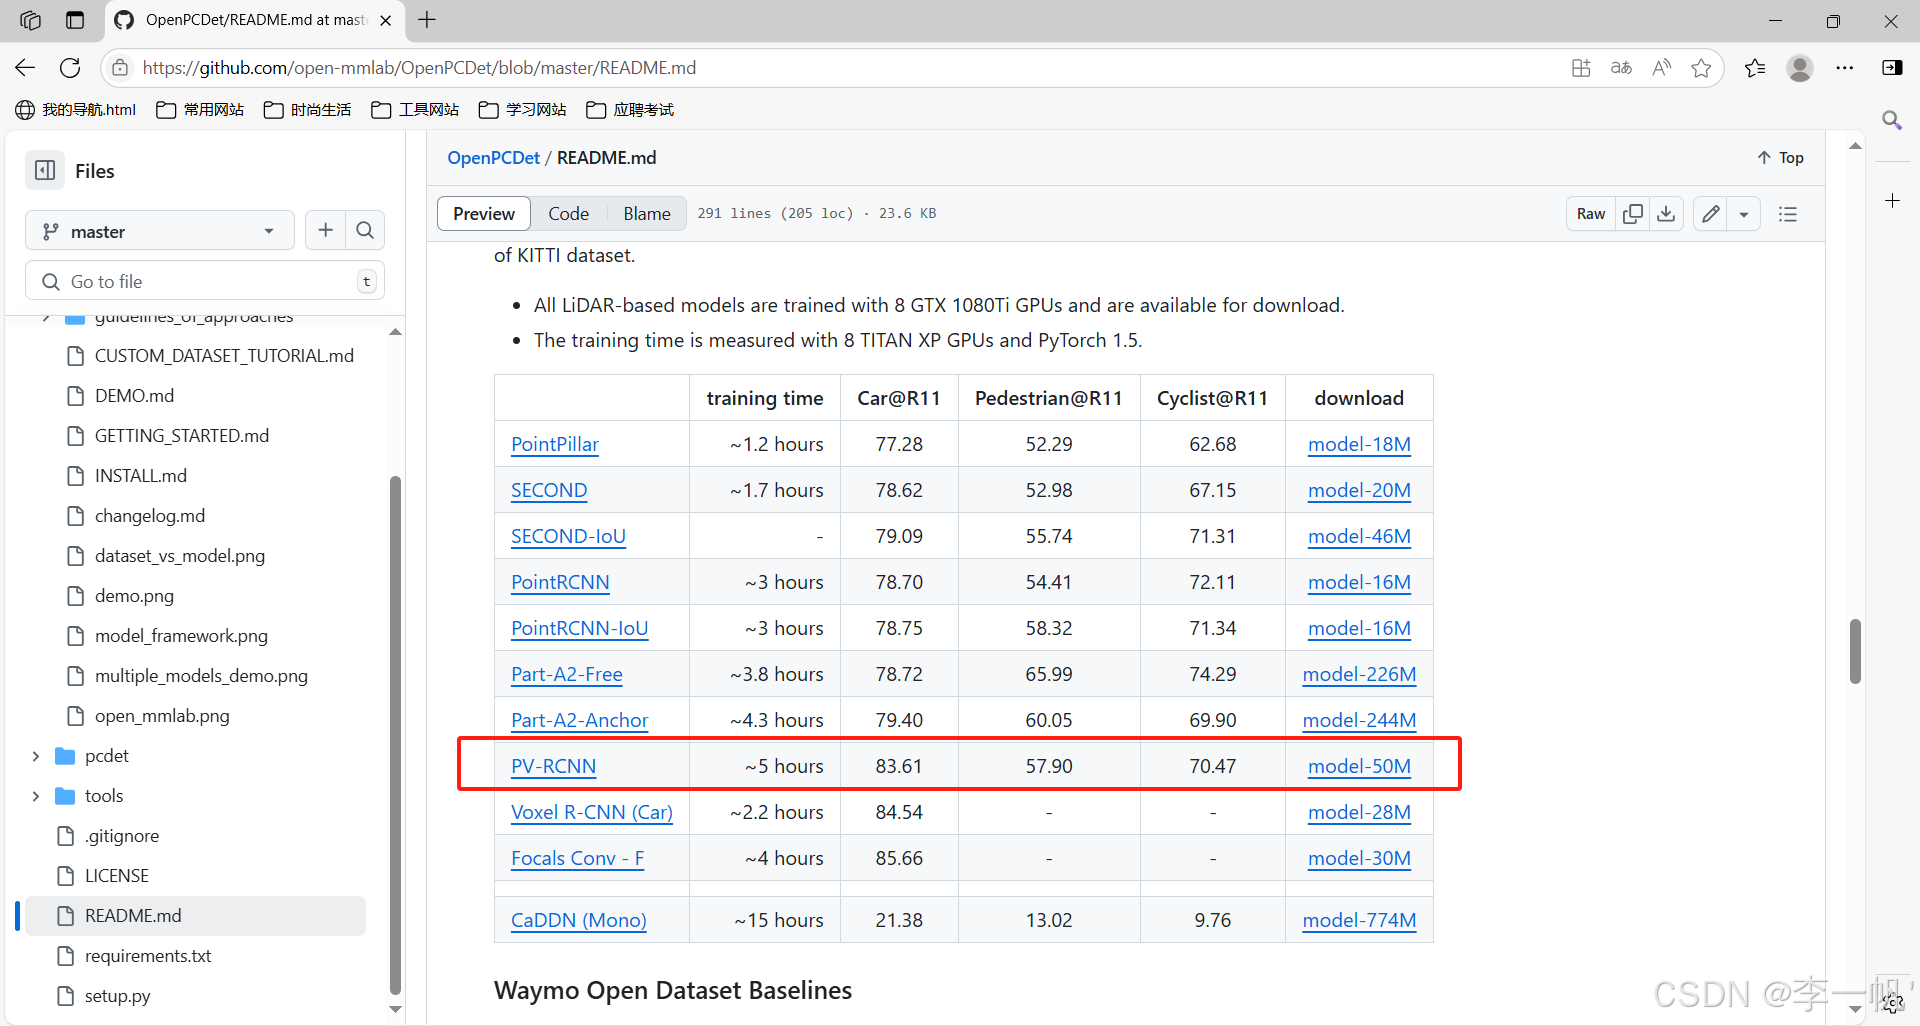Select README.md in file tree
The width and height of the screenshot is (1920, 1026).
[195, 916]
